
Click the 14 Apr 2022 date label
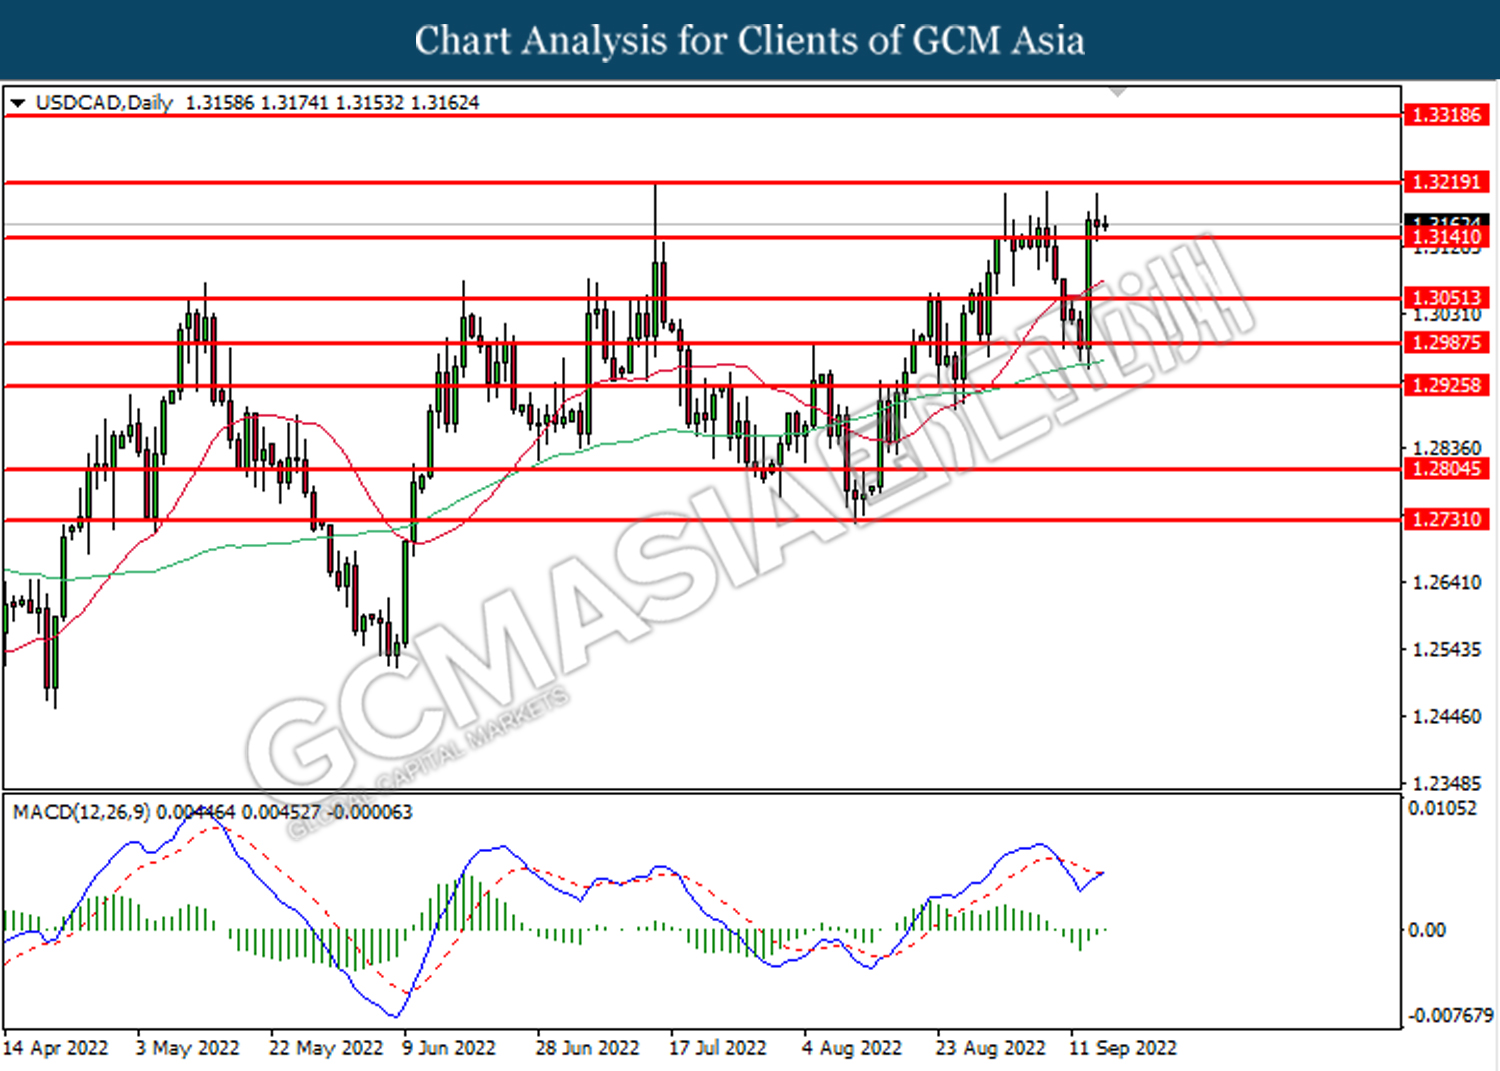point(56,1048)
